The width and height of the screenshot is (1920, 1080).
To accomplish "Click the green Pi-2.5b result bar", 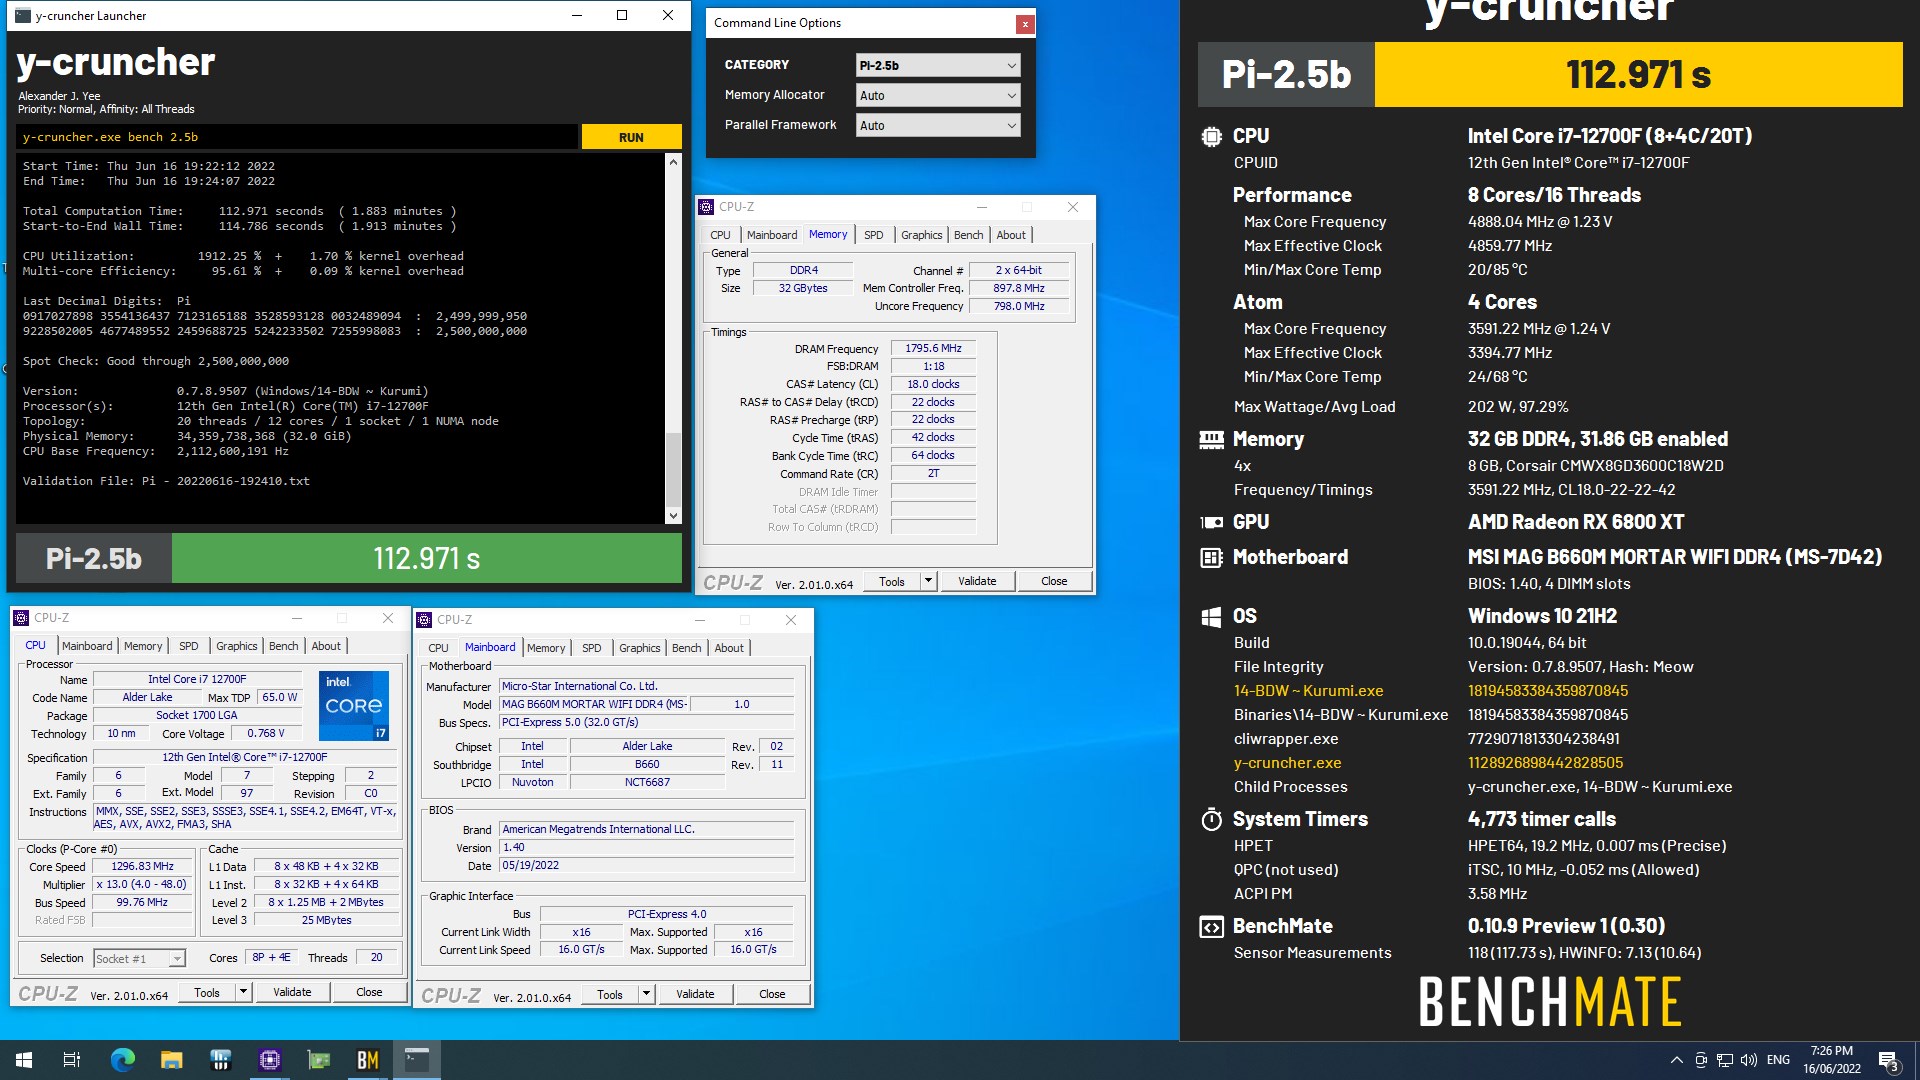I will point(427,558).
